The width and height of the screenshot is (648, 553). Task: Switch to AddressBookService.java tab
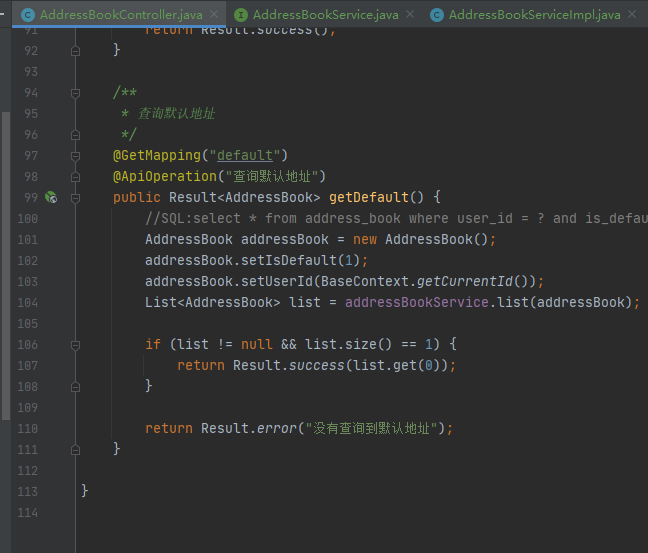(x=326, y=15)
